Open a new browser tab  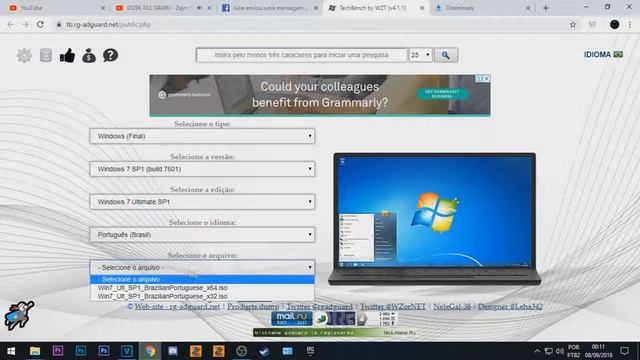point(546,8)
